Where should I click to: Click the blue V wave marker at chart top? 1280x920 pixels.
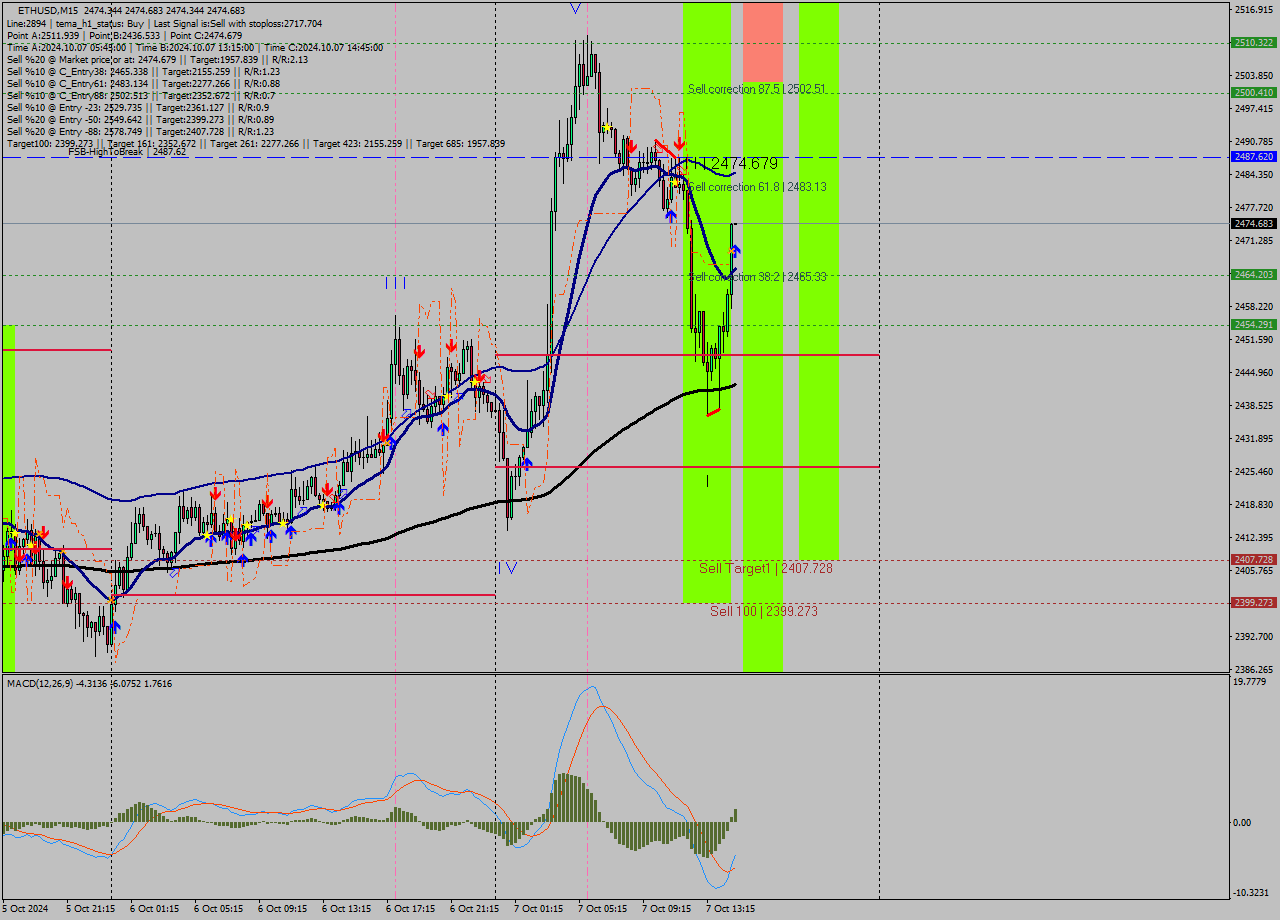click(575, 8)
